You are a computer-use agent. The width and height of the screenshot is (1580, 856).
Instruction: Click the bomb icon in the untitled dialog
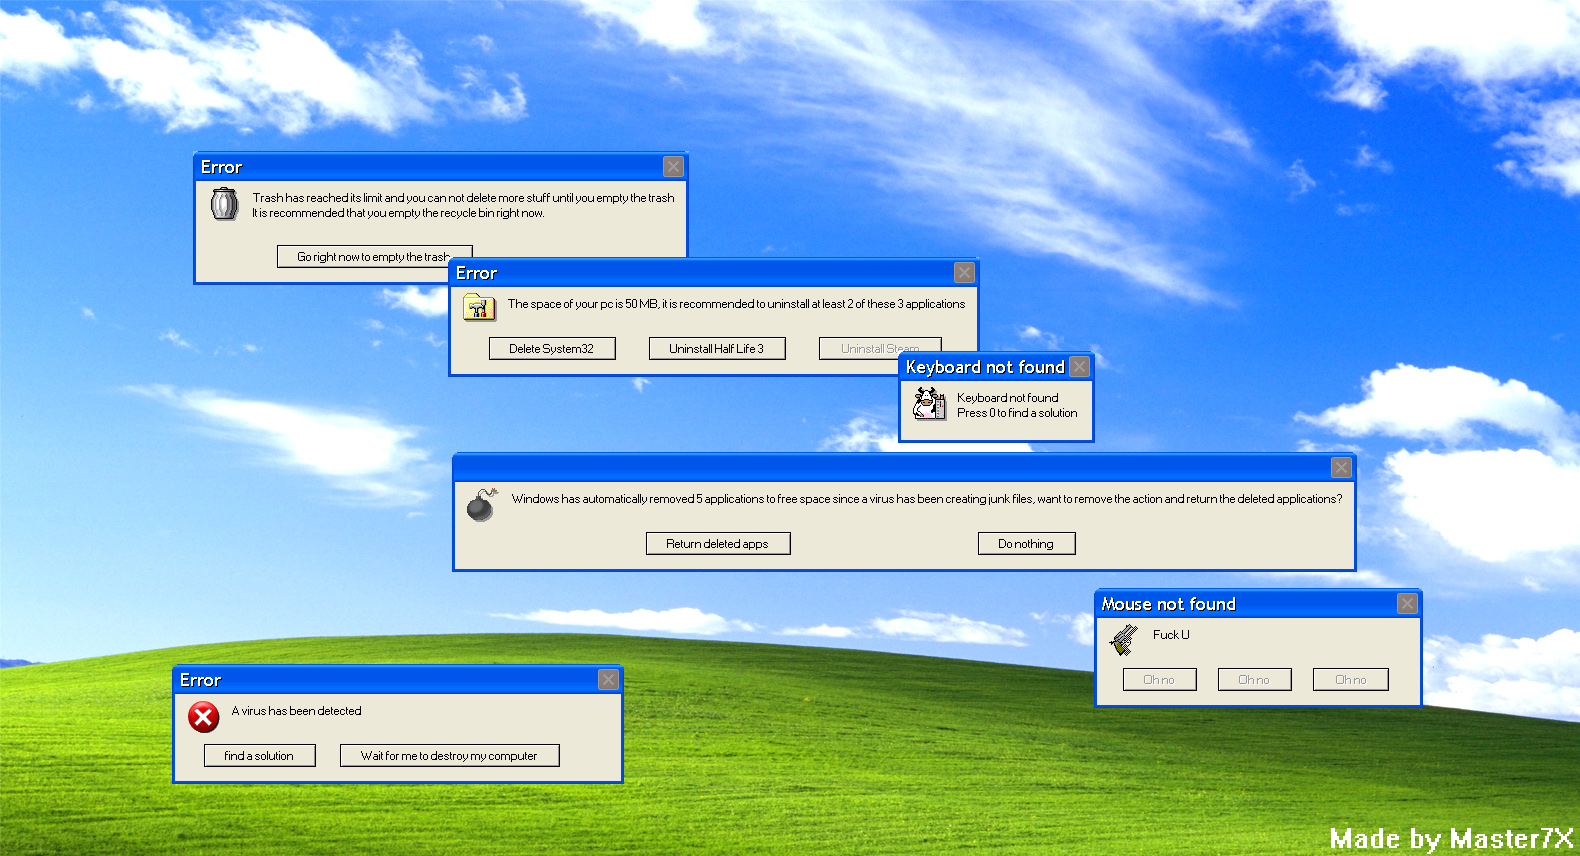(482, 504)
